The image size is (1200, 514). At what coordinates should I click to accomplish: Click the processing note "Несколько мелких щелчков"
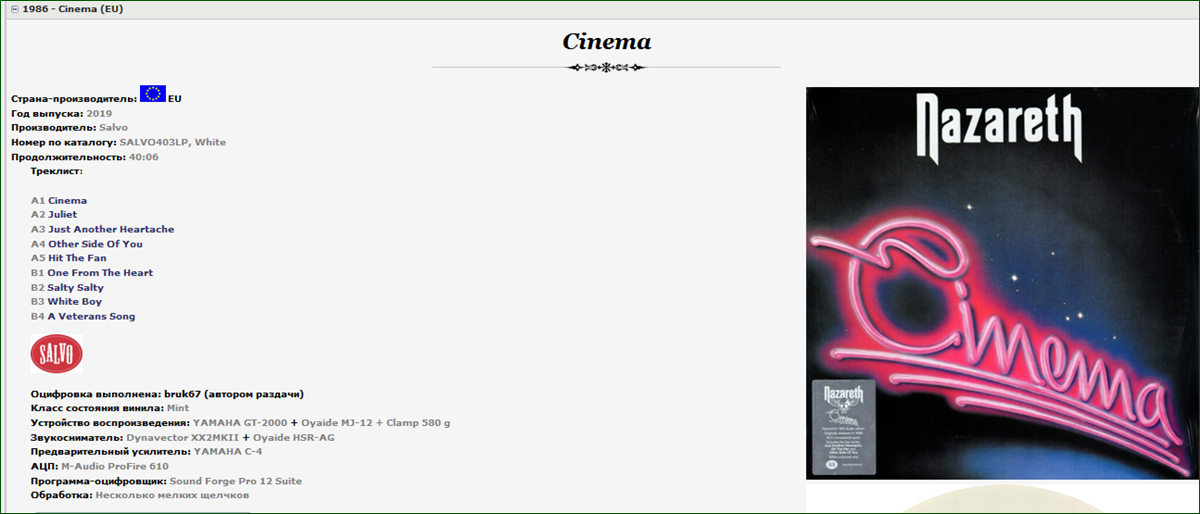click(x=172, y=495)
